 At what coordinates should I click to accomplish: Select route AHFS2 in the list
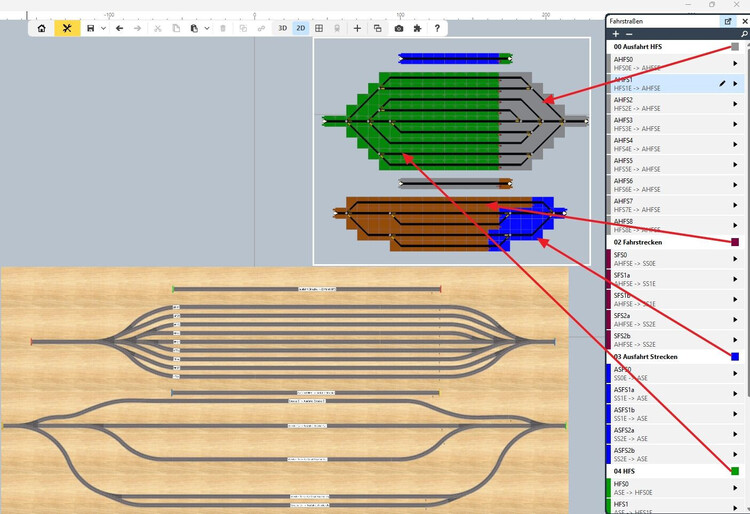[x=675, y=104]
